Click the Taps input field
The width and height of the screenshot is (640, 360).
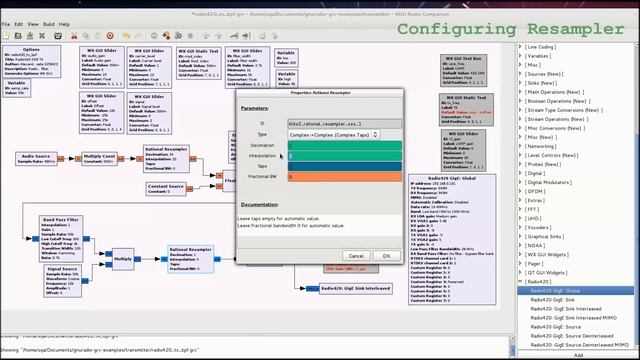pyautogui.click(x=344, y=166)
